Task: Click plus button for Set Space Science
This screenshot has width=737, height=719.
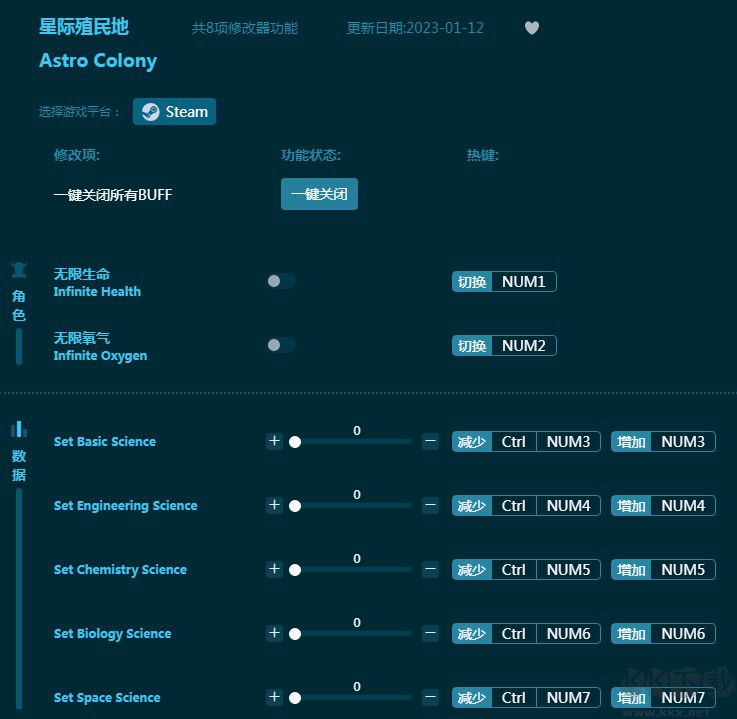Action: 274,696
